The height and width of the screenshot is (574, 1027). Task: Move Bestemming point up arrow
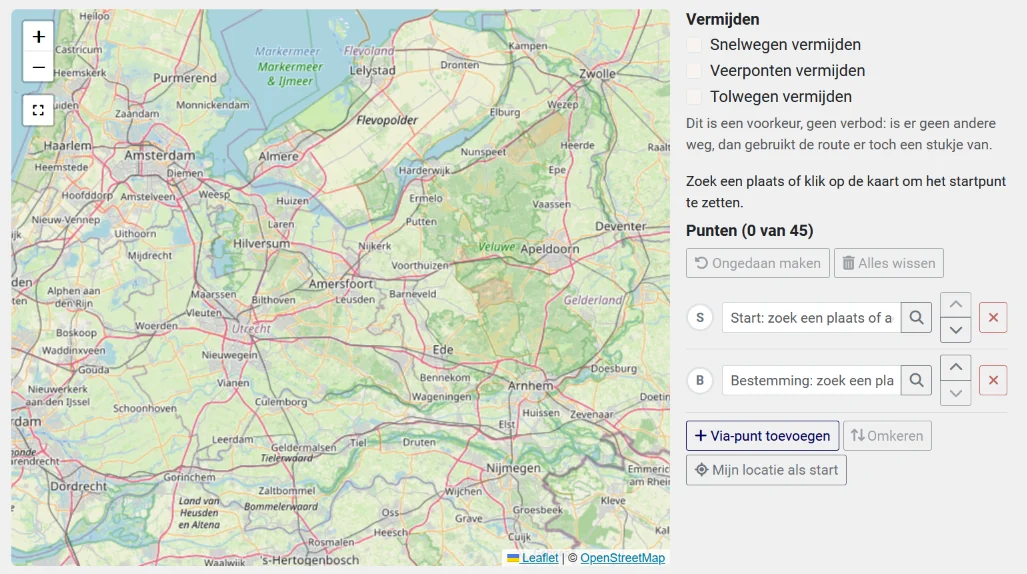(956, 368)
